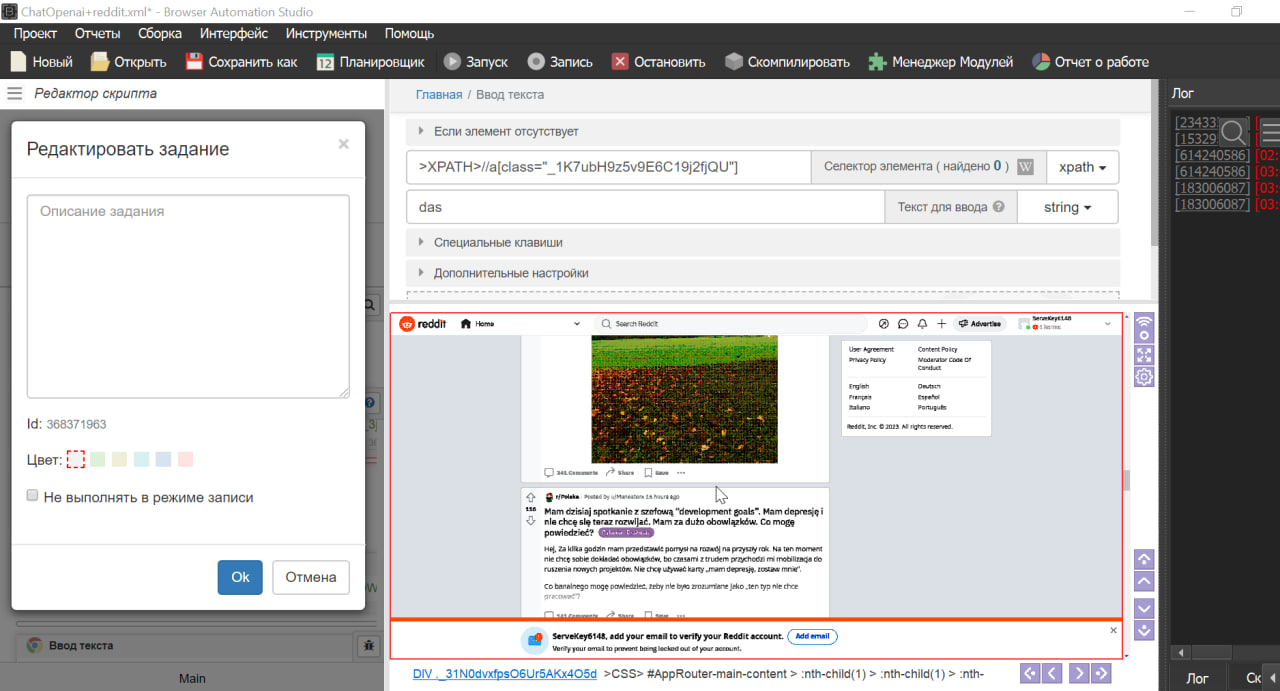Click the Главная breadcrumb link
This screenshot has height=691, width=1280.
(x=439, y=95)
